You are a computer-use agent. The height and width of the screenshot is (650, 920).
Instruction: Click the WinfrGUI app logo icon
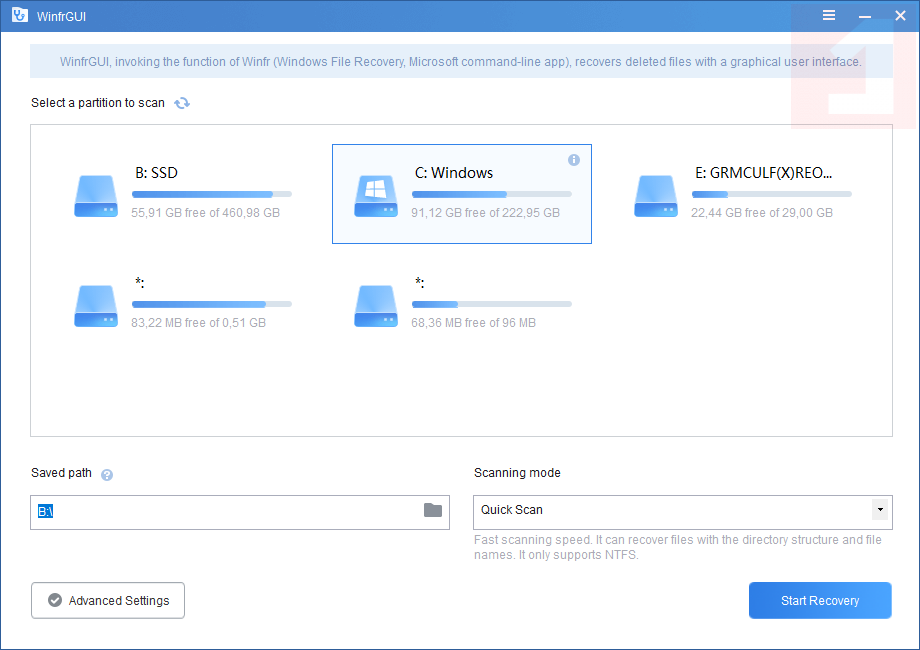[x=20, y=15]
